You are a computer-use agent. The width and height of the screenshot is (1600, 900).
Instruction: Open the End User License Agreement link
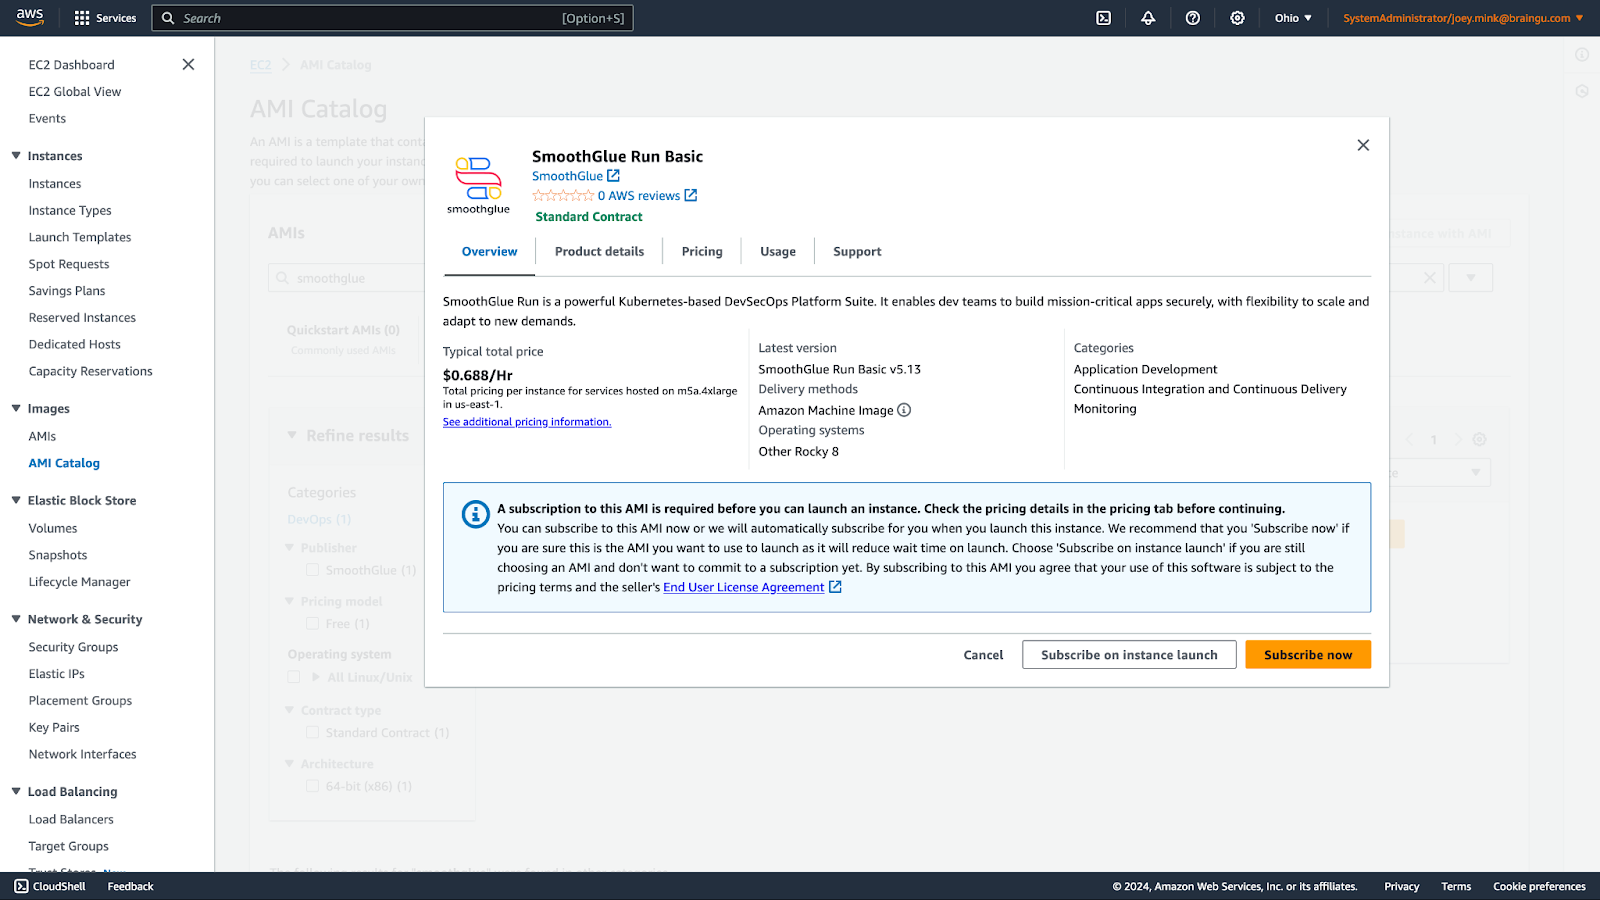click(744, 587)
